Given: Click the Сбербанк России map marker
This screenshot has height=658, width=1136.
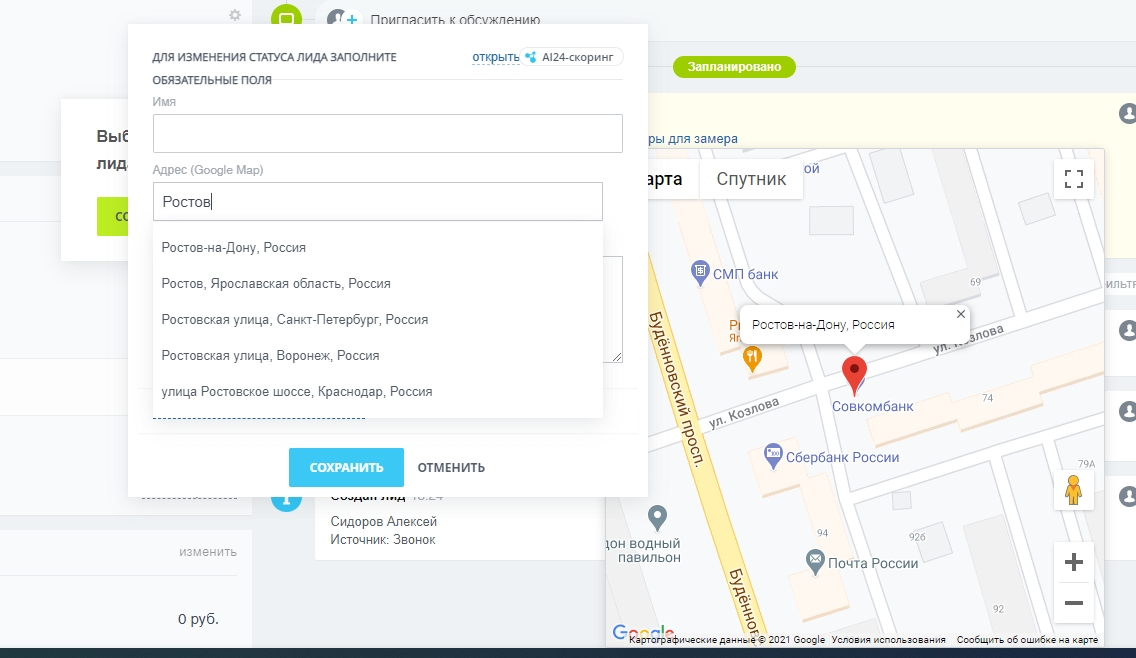Looking at the screenshot, I should click(x=772, y=456).
